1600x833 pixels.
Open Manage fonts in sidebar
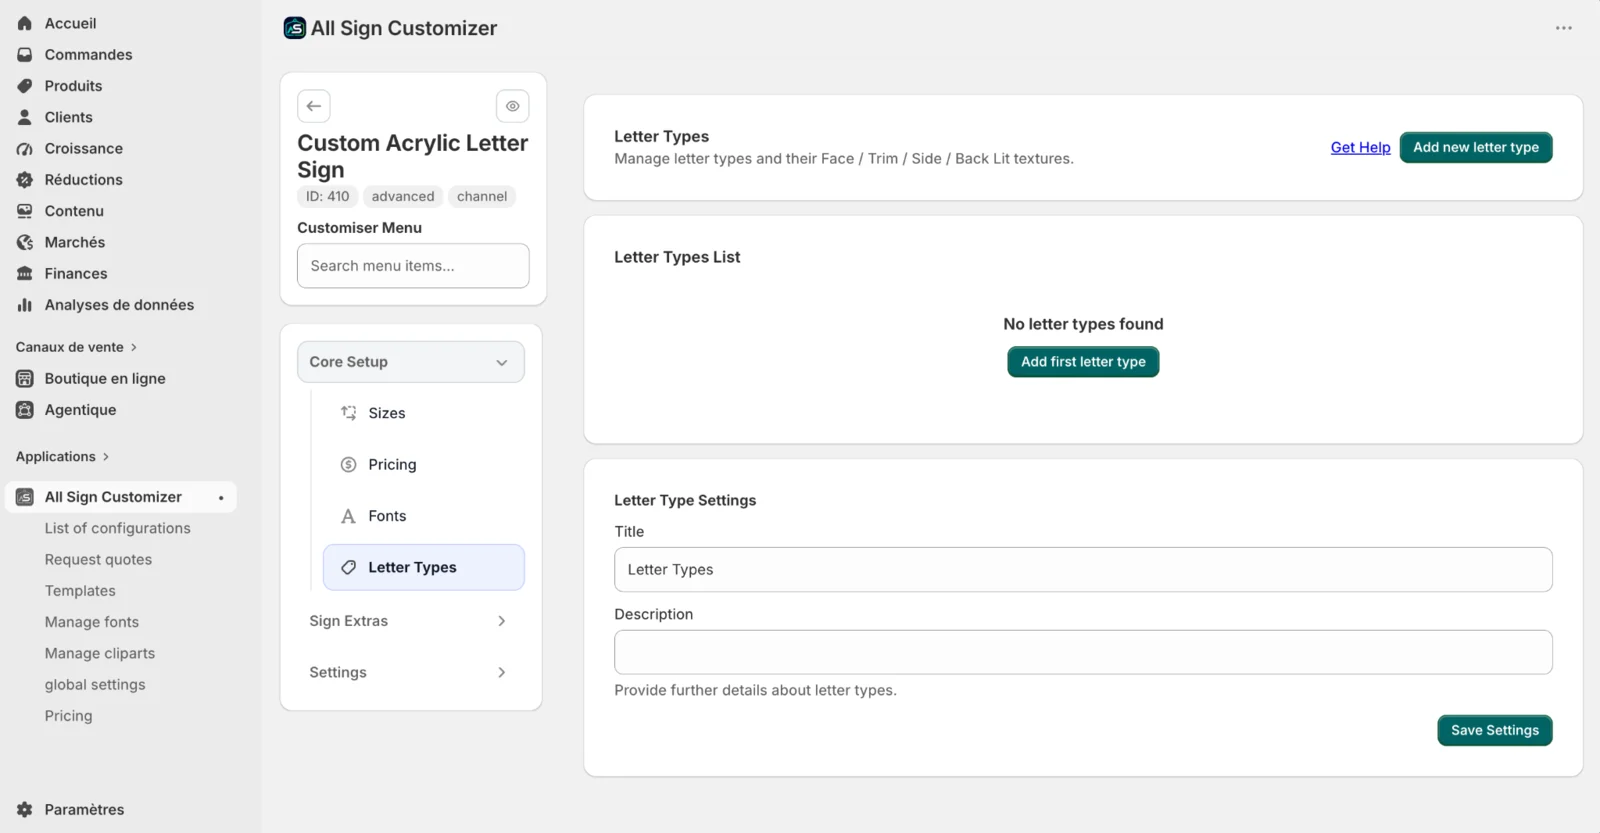coord(92,622)
